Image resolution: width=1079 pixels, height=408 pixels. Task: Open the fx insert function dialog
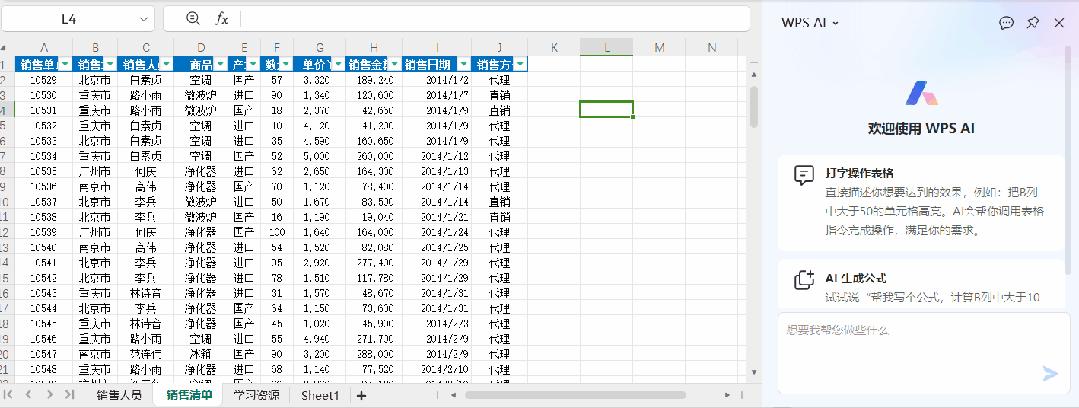point(222,19)
